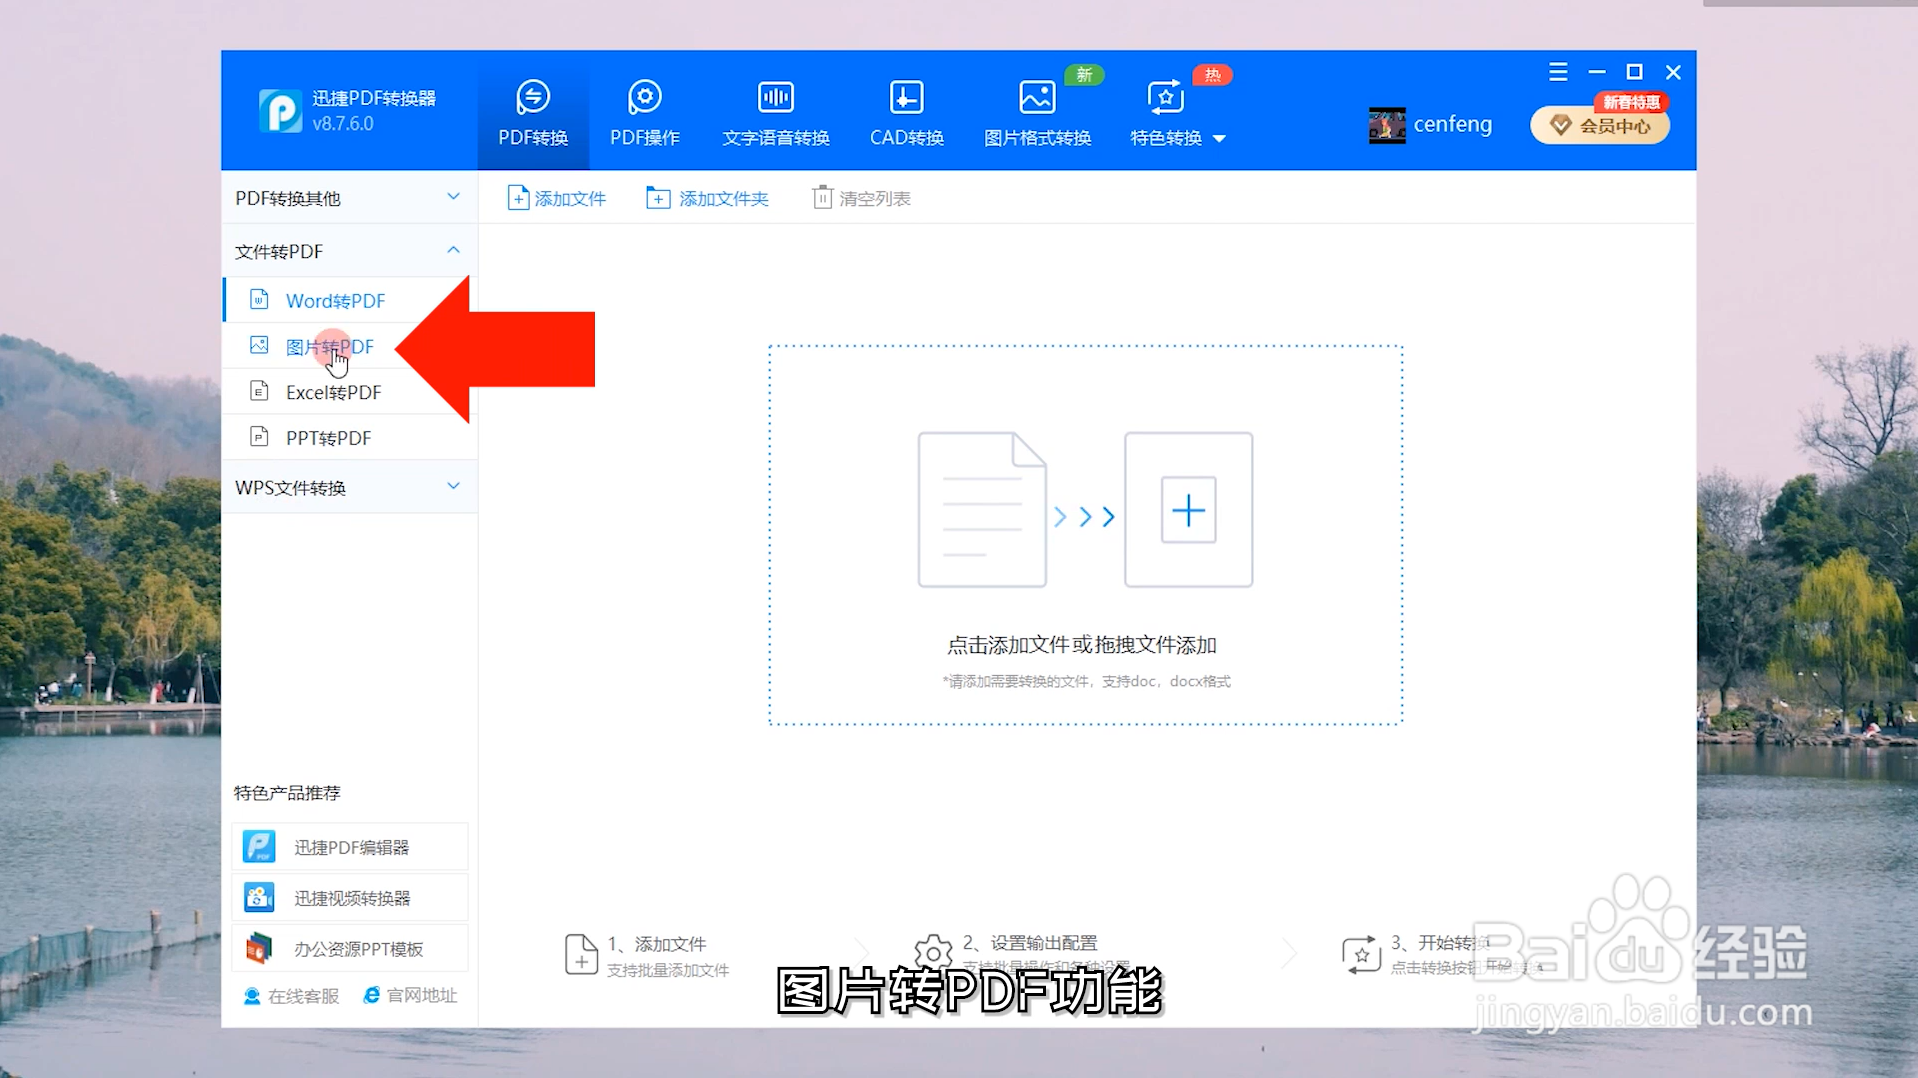
Task: Click 添加文件夹 to add a folder
Action: [x=707, y=197]
